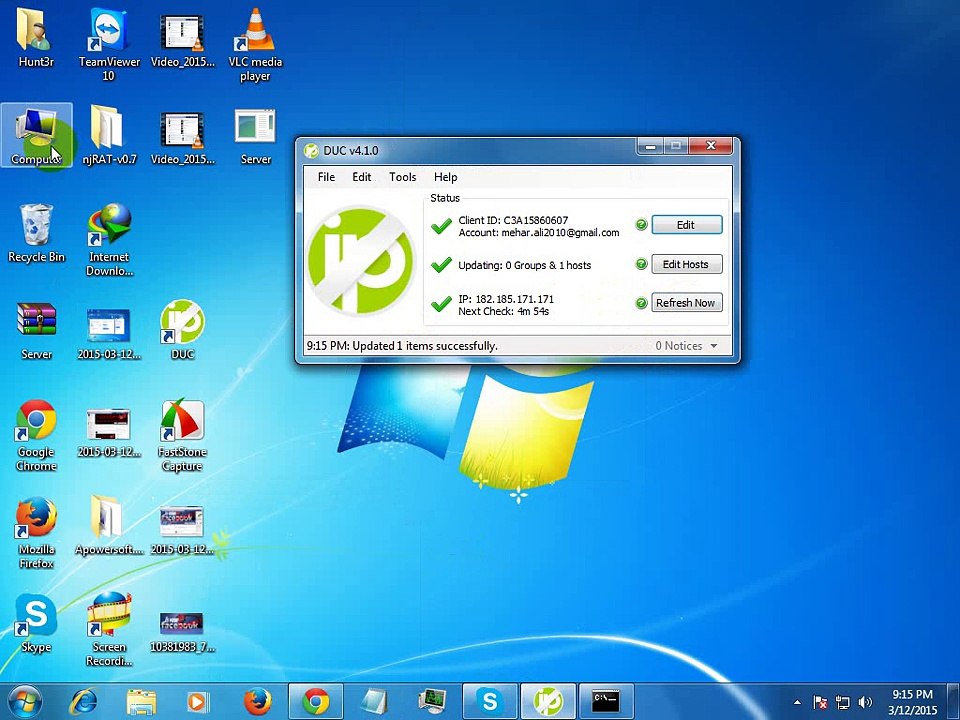Select the DUC shortcut on the desktop
Image resolution: width=960 pixels, height=720 pixels.
(x=182, y=329)
